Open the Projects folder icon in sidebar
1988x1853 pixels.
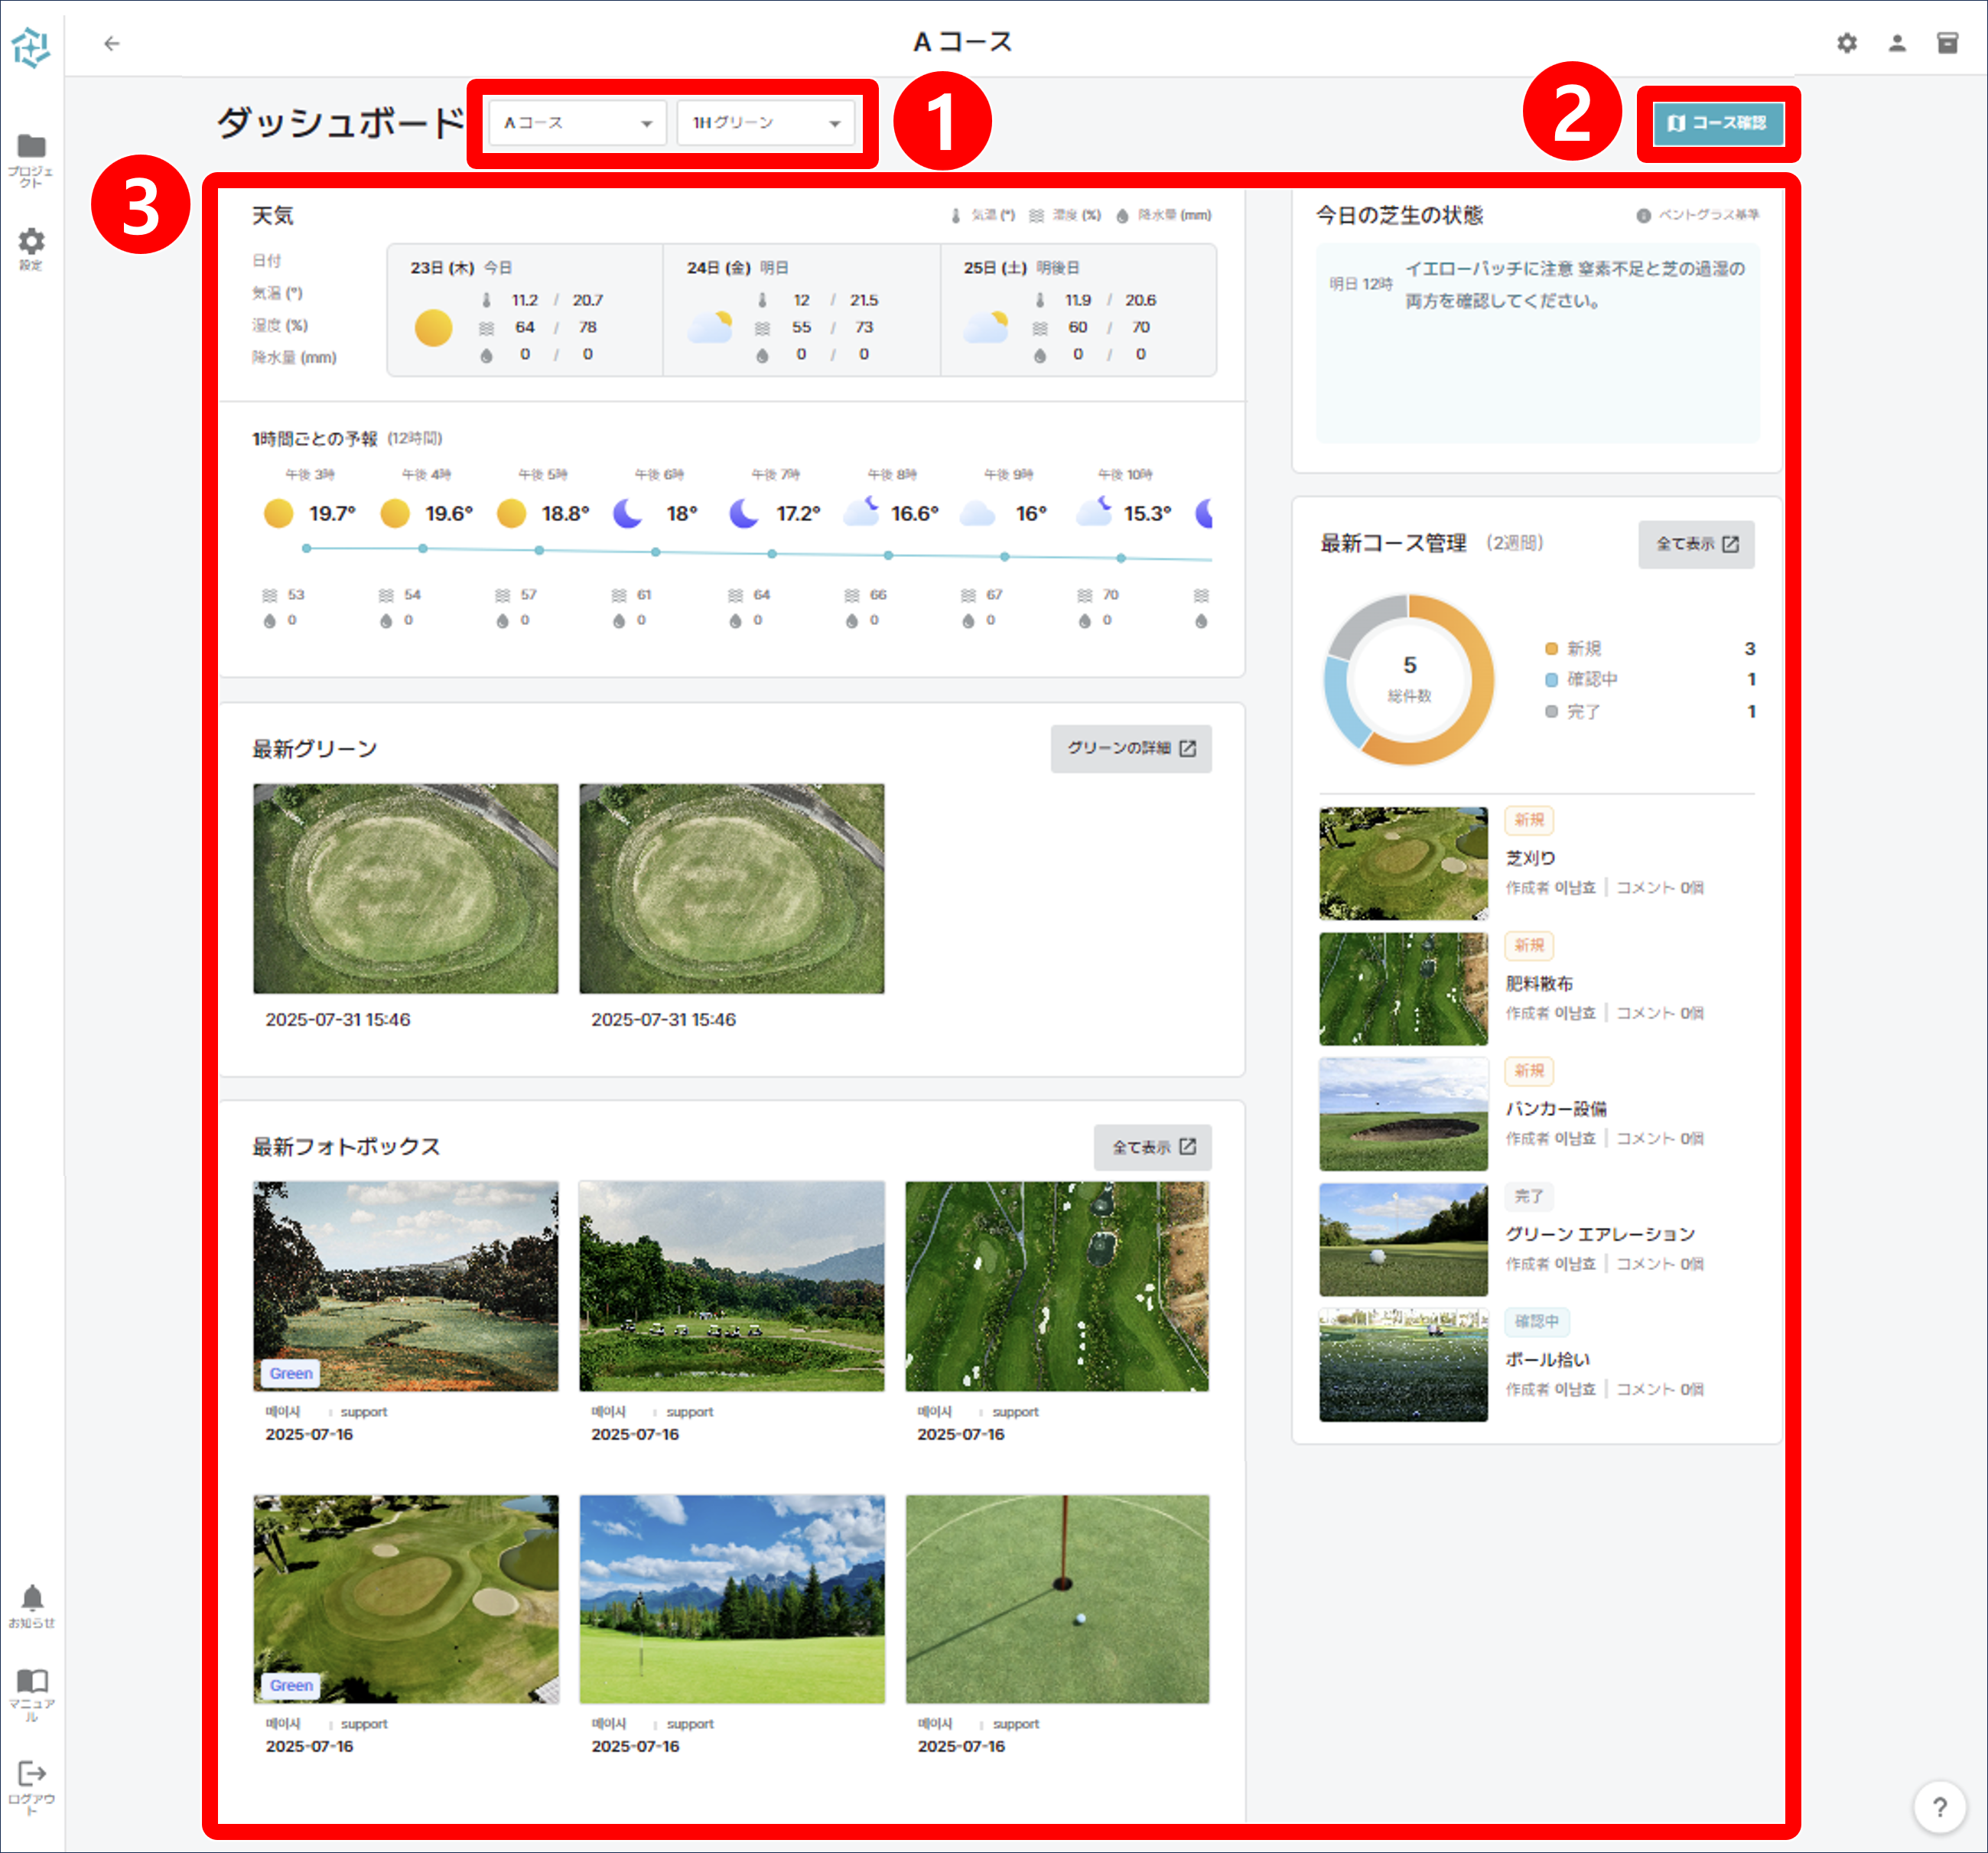click(x=31, y=147)
